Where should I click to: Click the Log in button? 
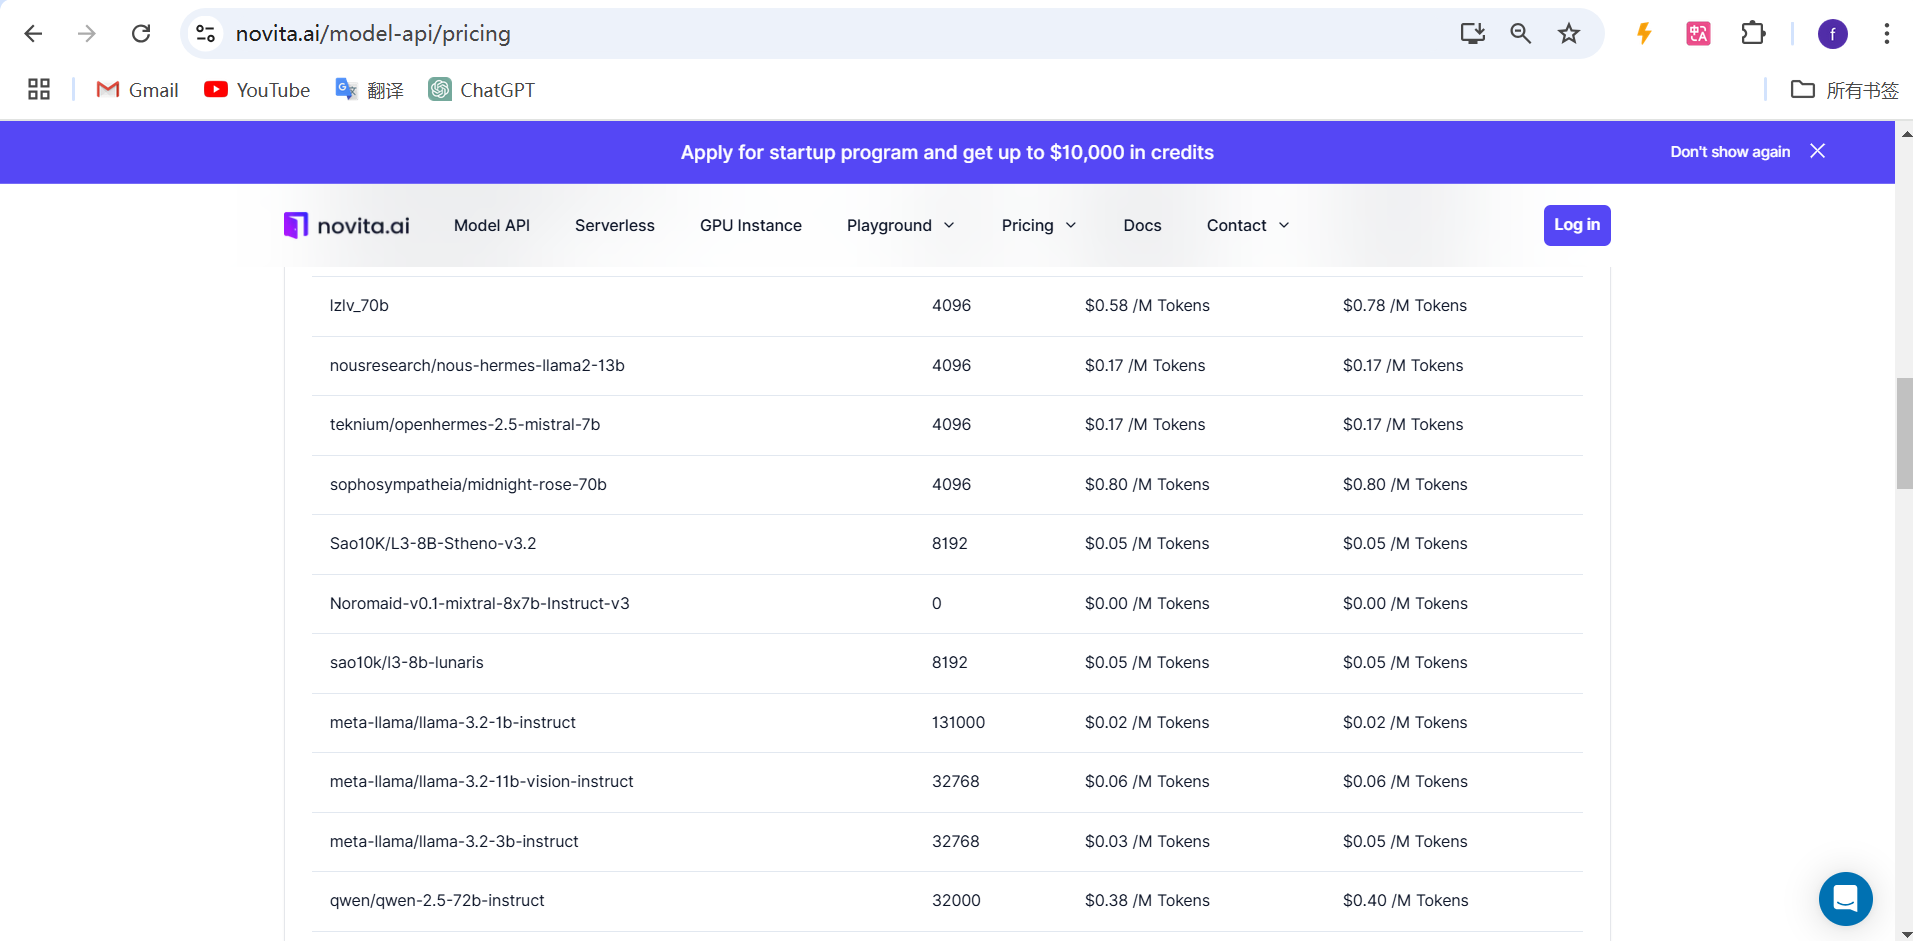click(1577, 225)
